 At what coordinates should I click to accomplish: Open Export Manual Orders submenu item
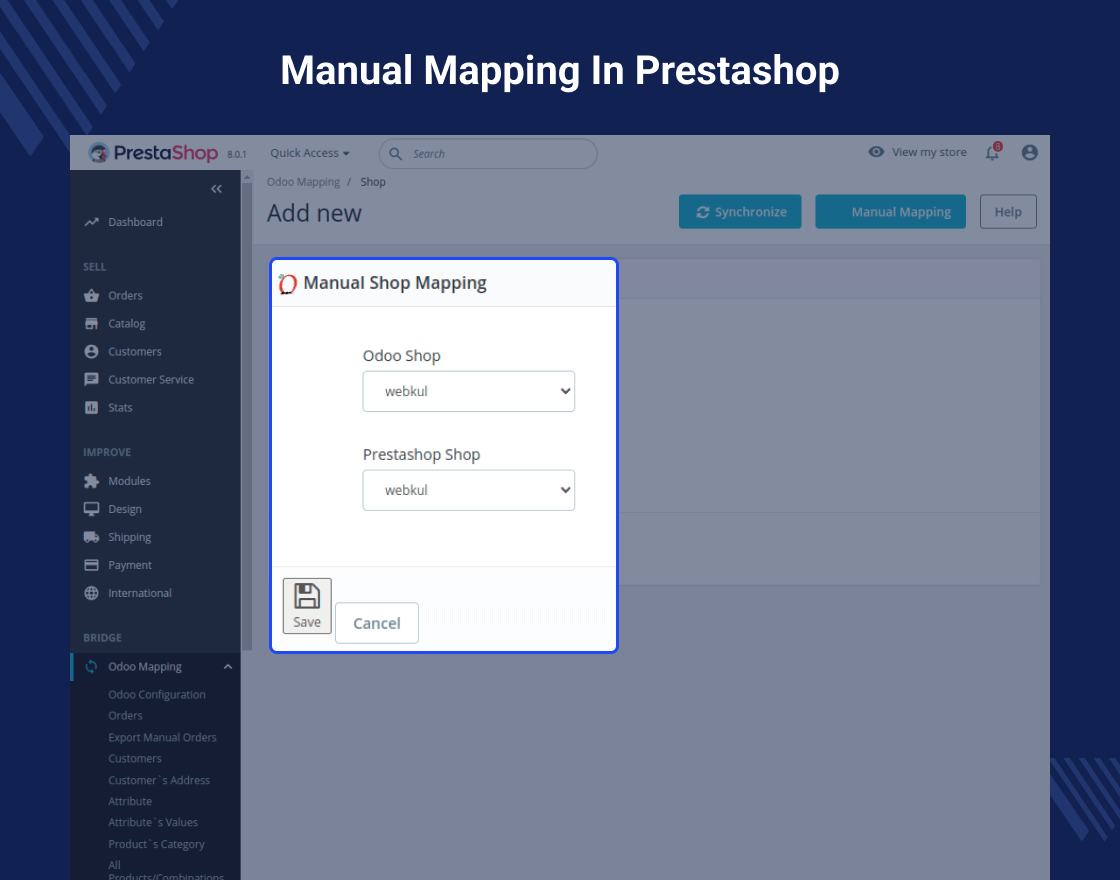163,737
